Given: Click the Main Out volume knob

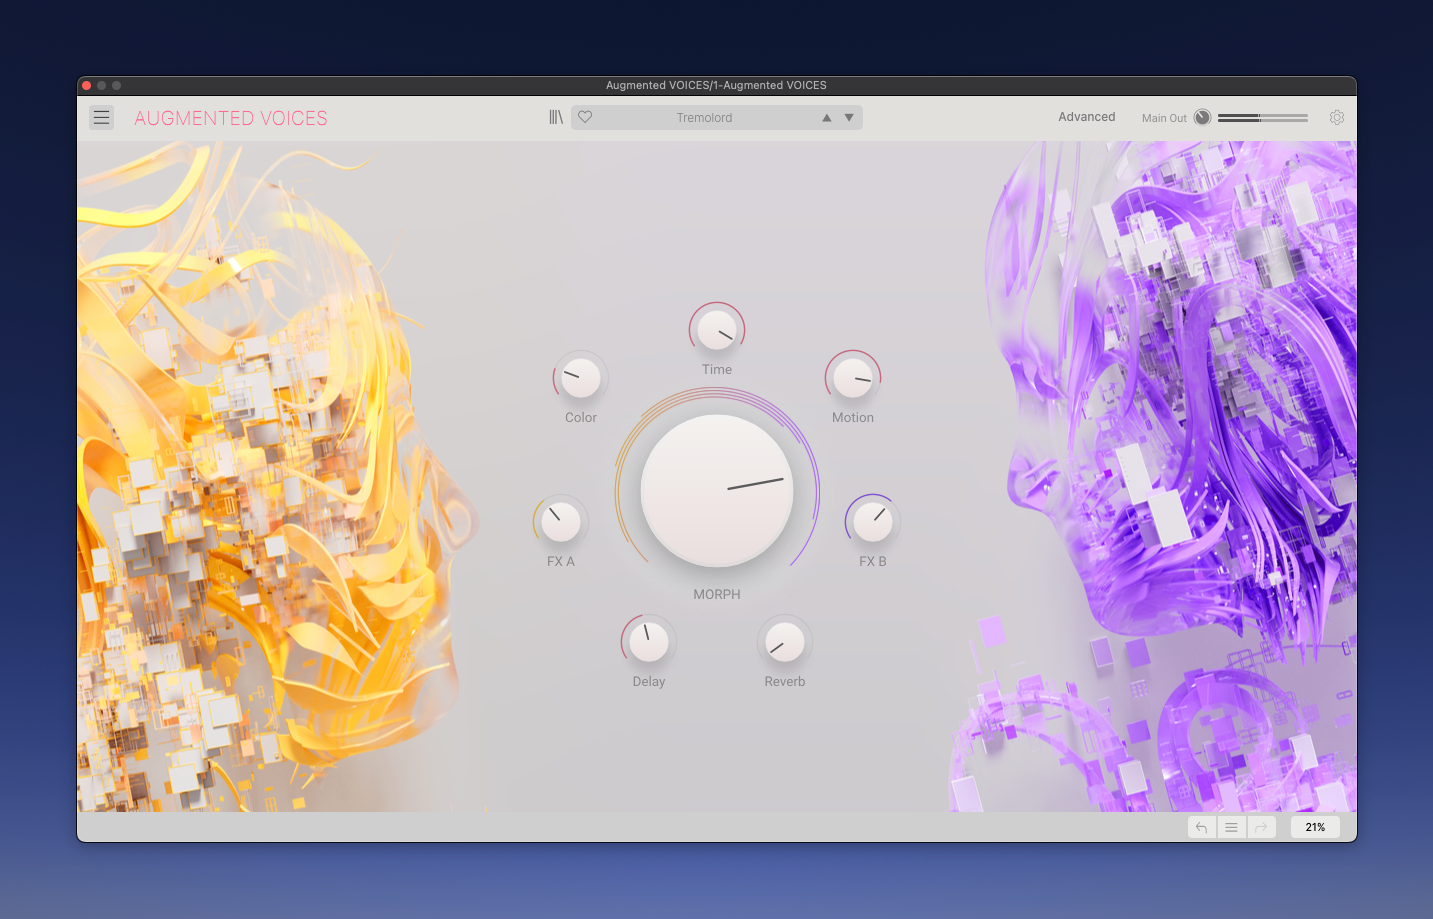Looking at the screenshot, I should tap(1202, 118).
